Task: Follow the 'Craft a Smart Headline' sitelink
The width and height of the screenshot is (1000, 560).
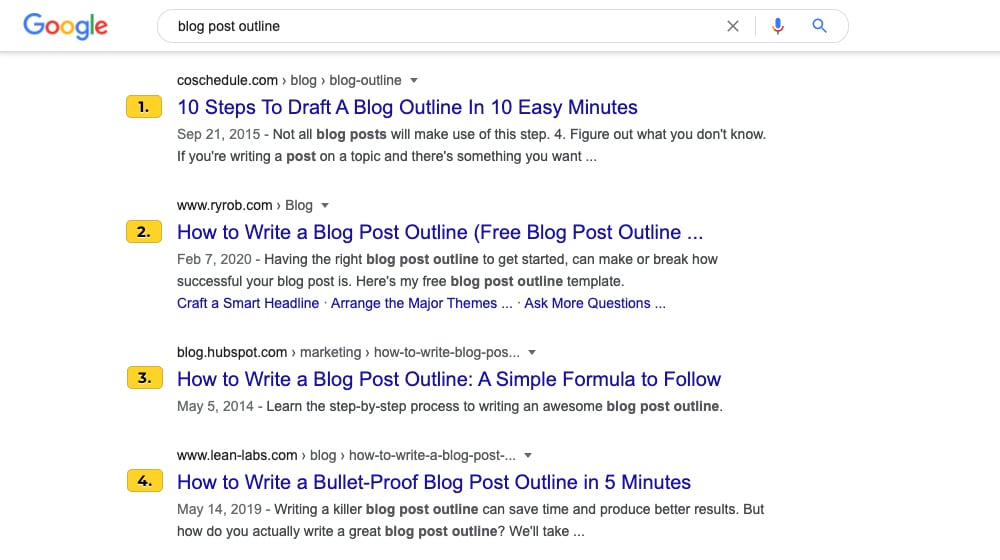Action: point(248,304)
